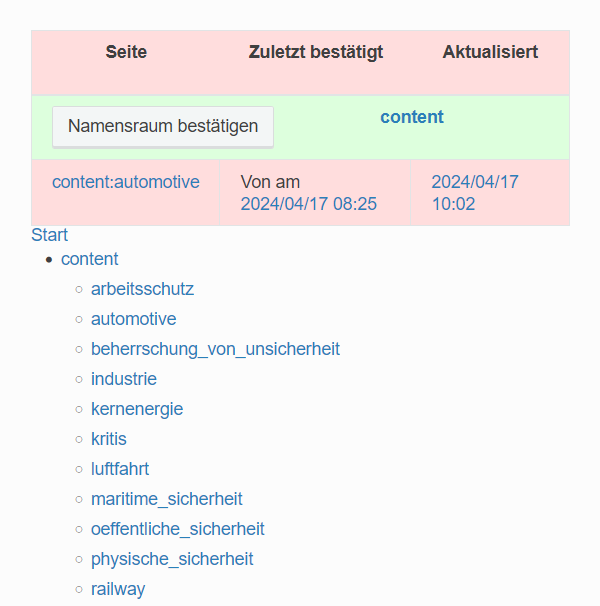Image resolution: width=600 pixels, height=606 pixels.
Task: Click the Seite column header
Action: (126, 52)
